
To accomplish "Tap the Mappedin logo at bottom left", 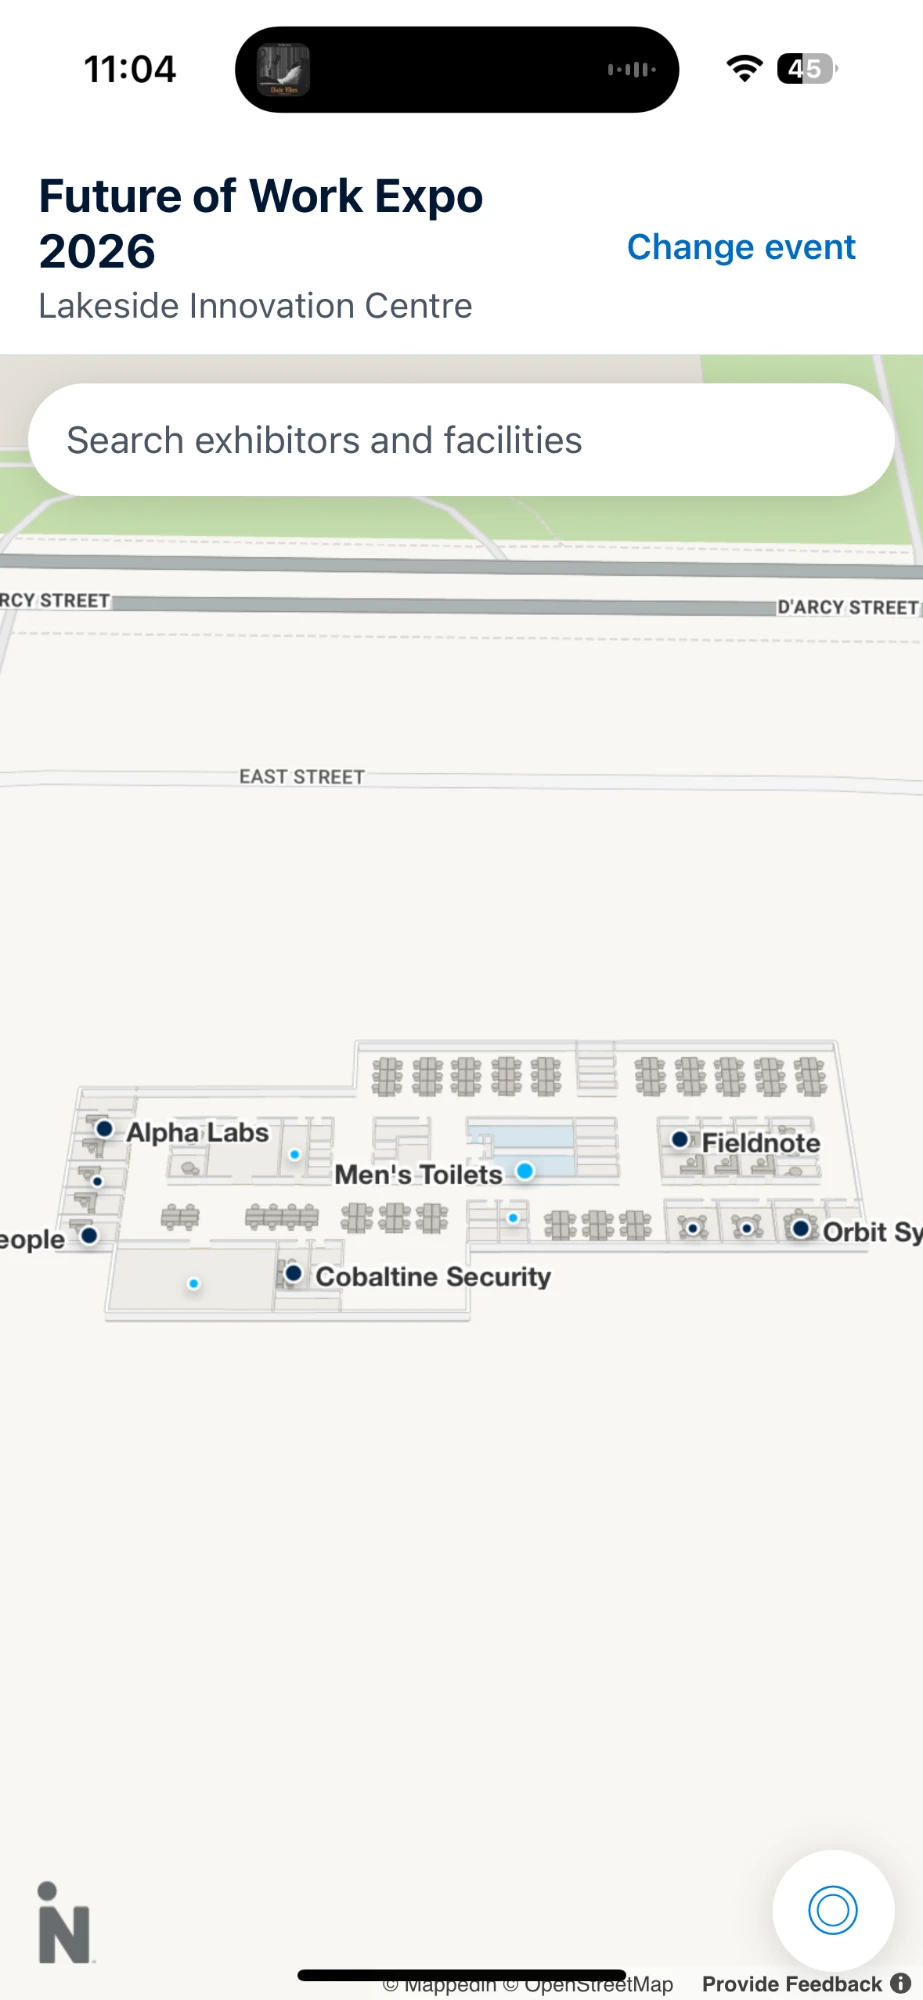I will click(x=64, y=1923).
